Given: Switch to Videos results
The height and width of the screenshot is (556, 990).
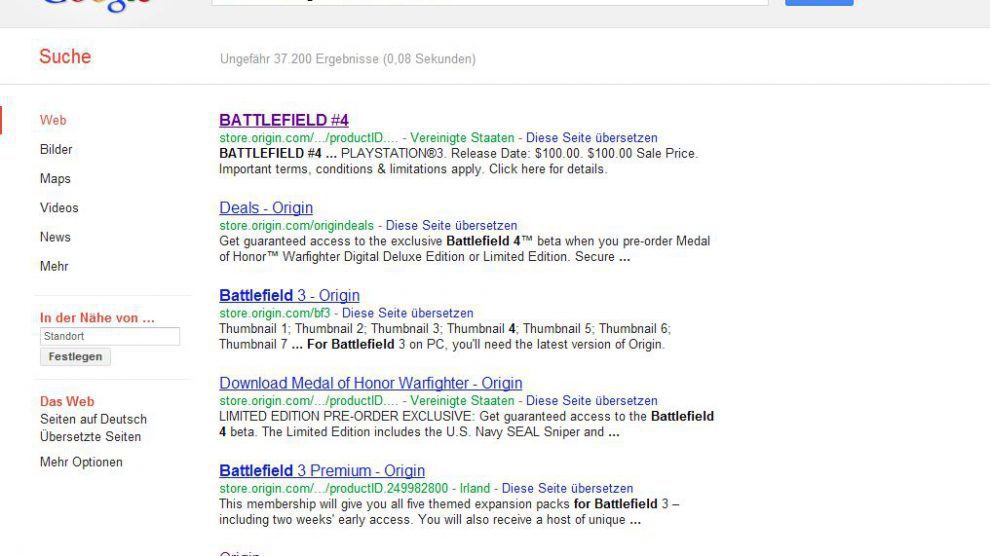Looking at the screenshot, I should point(59,208).
